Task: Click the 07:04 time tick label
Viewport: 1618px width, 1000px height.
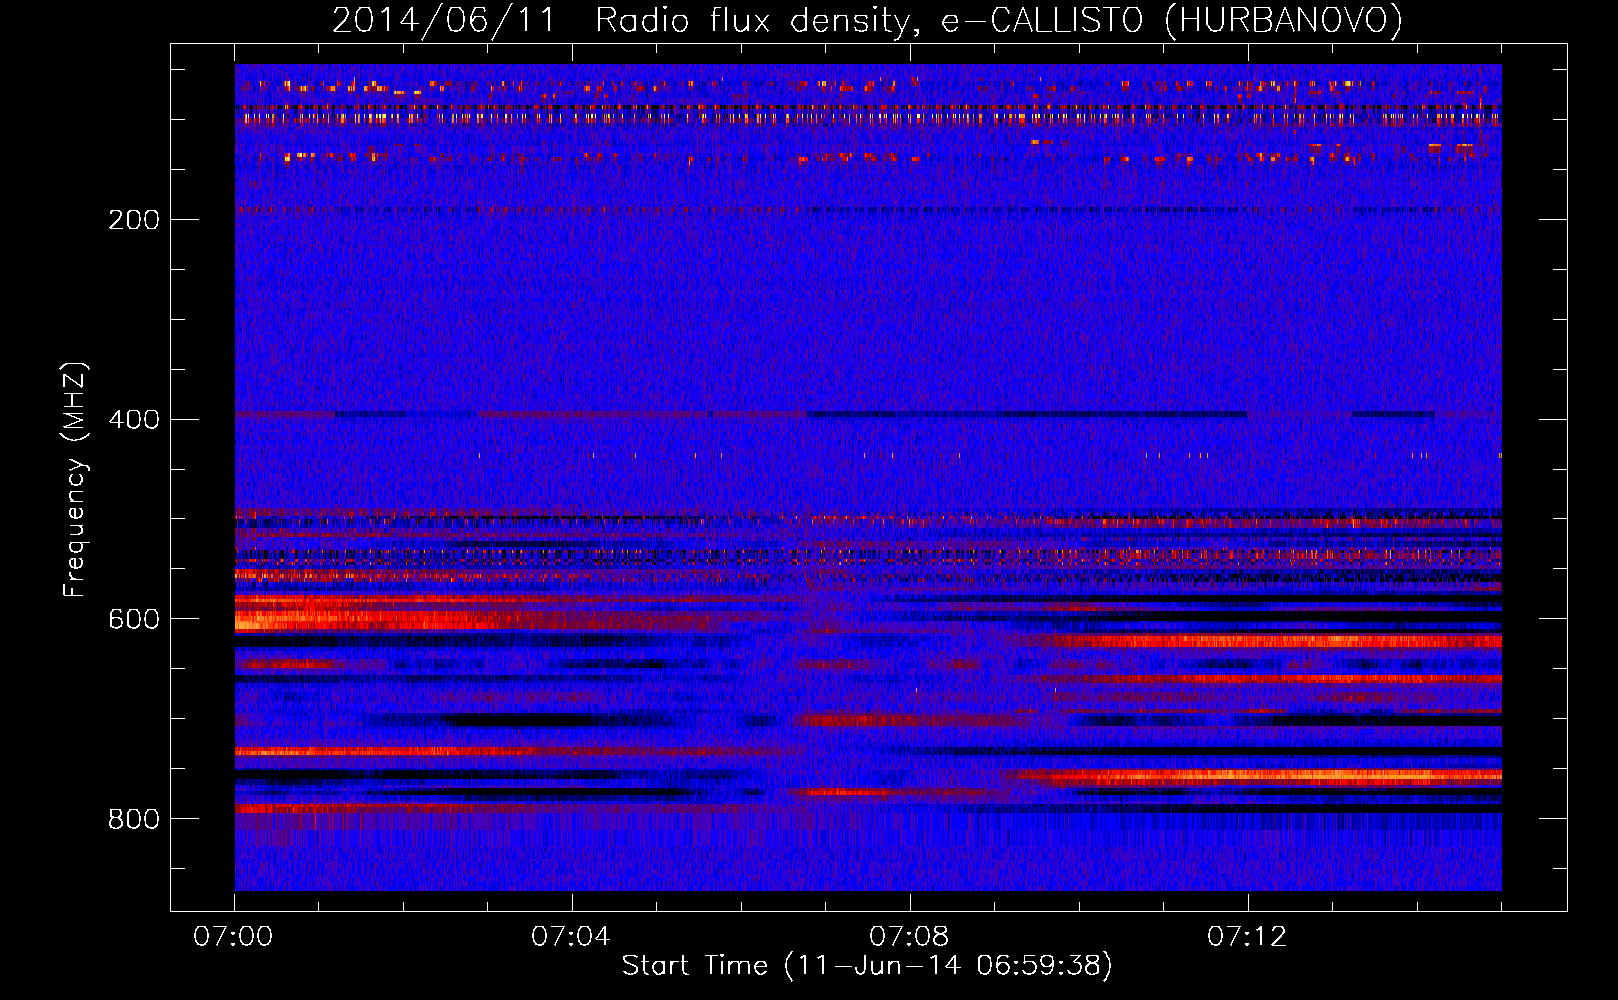Action: coord(571,937)
